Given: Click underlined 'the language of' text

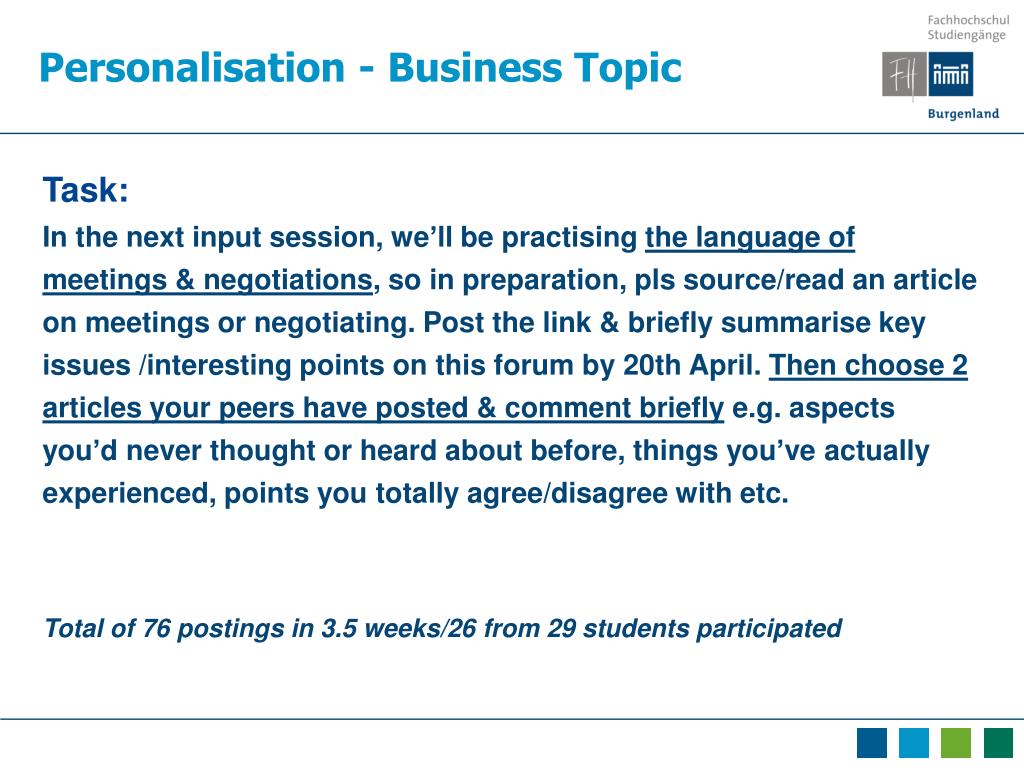Looking at the screenshot, I should (x=750, y=238).
